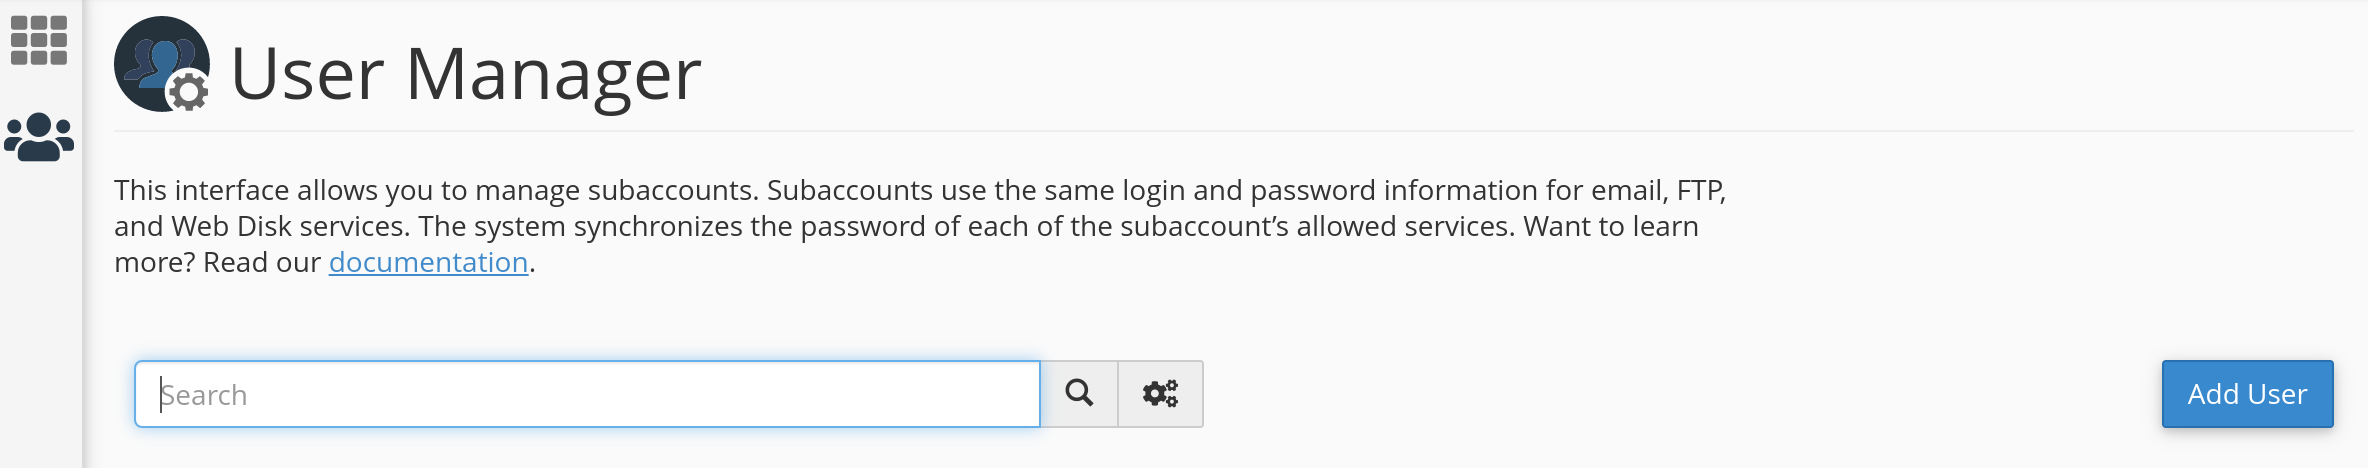Image resolution: width=2368 pixels, height=468 pixels.
Task: Select the three-person group icon in sidebar
Action: (39, 137)
